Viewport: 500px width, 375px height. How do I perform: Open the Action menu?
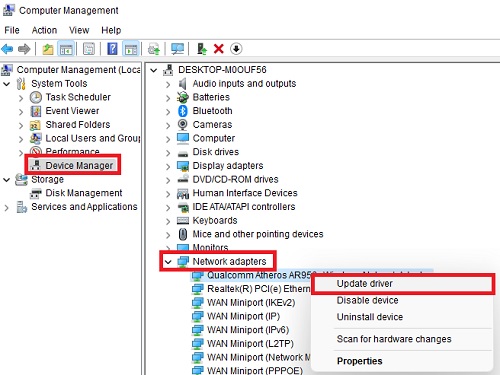(44, 30)
